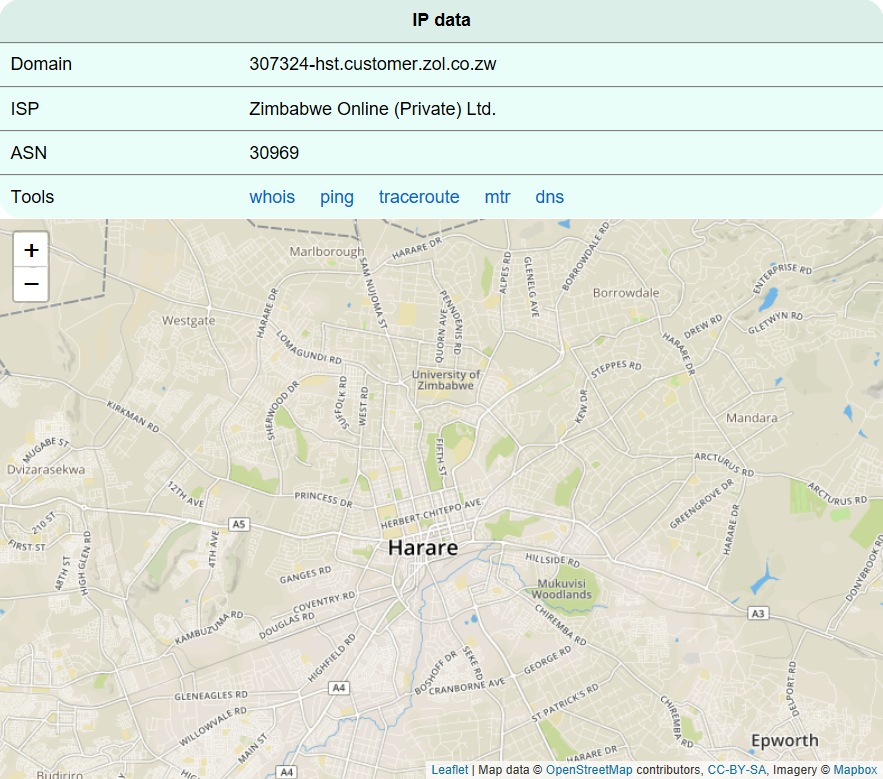The image size is (883, 779).
Task: Click the Herbert Chitepo Ave label
Action: 431,513
